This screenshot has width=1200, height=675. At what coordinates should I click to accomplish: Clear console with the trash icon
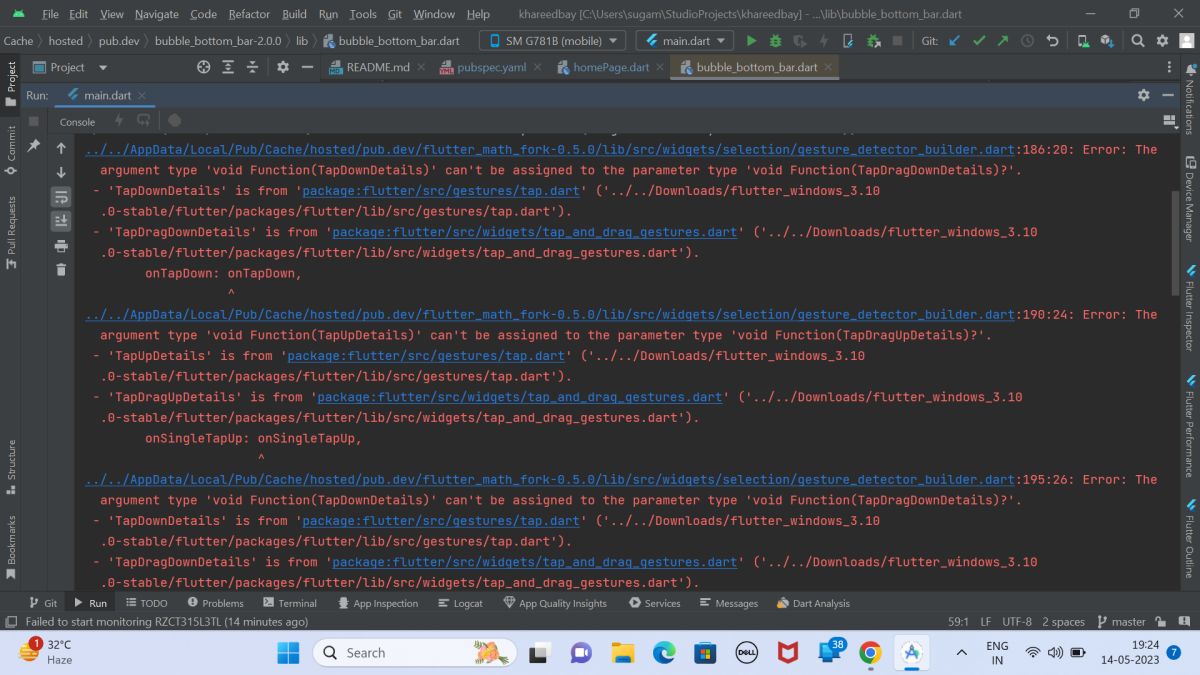click(x=61, y=270)
